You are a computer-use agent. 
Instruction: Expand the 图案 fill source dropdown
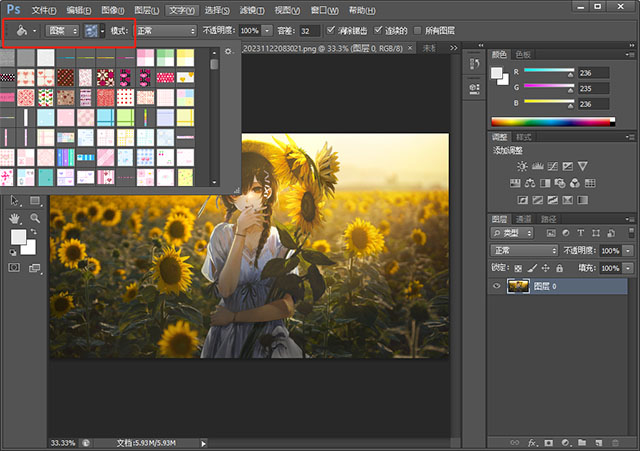[62, 31]
